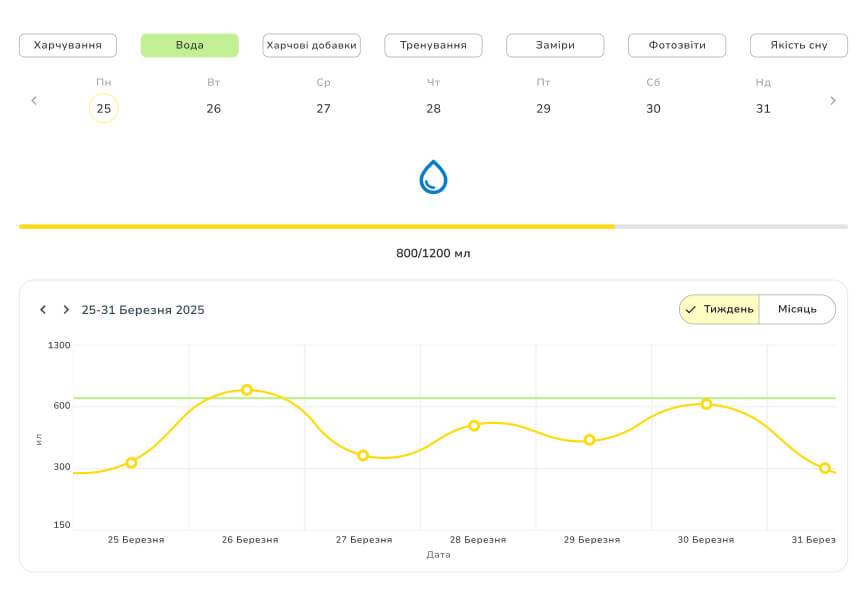Show next chart period with right chevron
Screen dimensions: 867x606
pos(66,310)
